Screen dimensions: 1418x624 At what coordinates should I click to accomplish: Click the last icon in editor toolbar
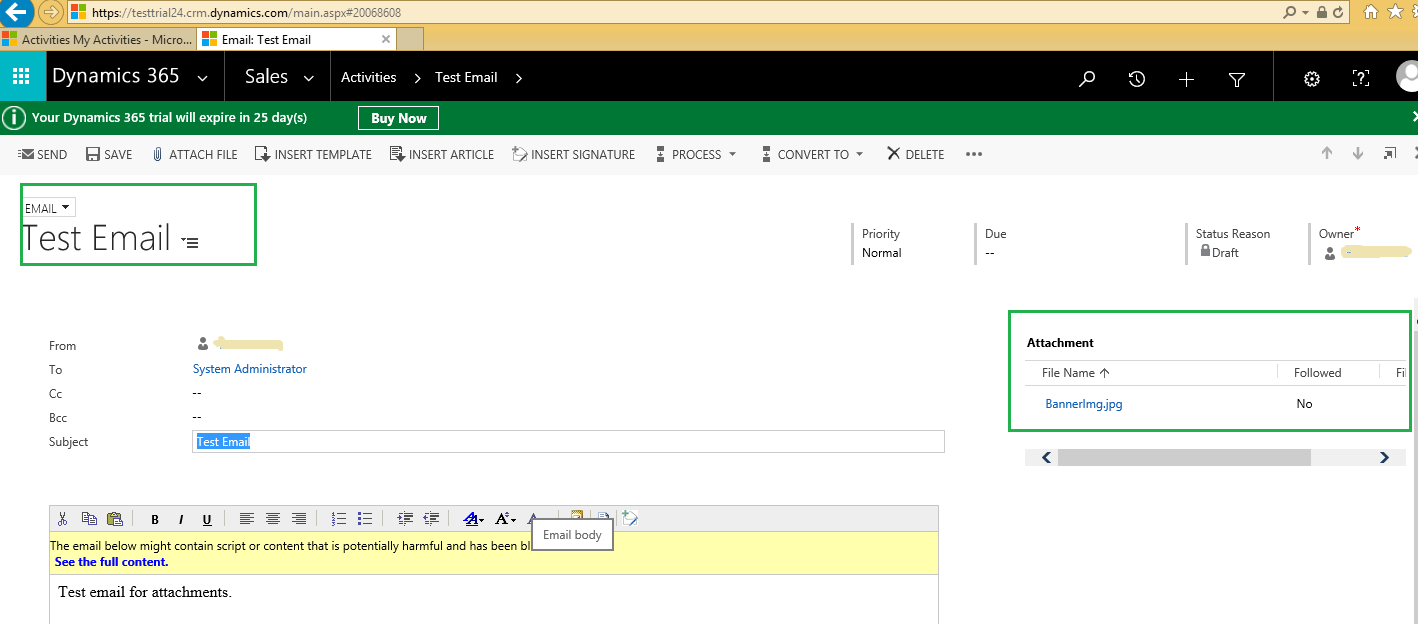click(629, 518)
